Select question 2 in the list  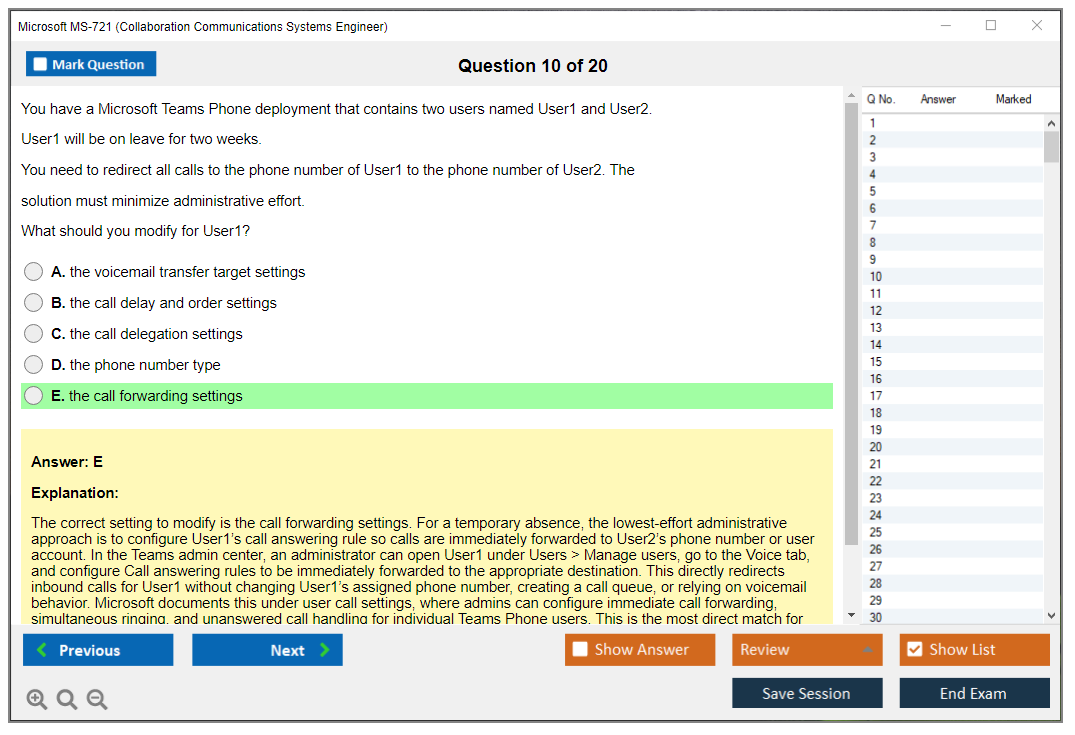[x=953, y=140]
